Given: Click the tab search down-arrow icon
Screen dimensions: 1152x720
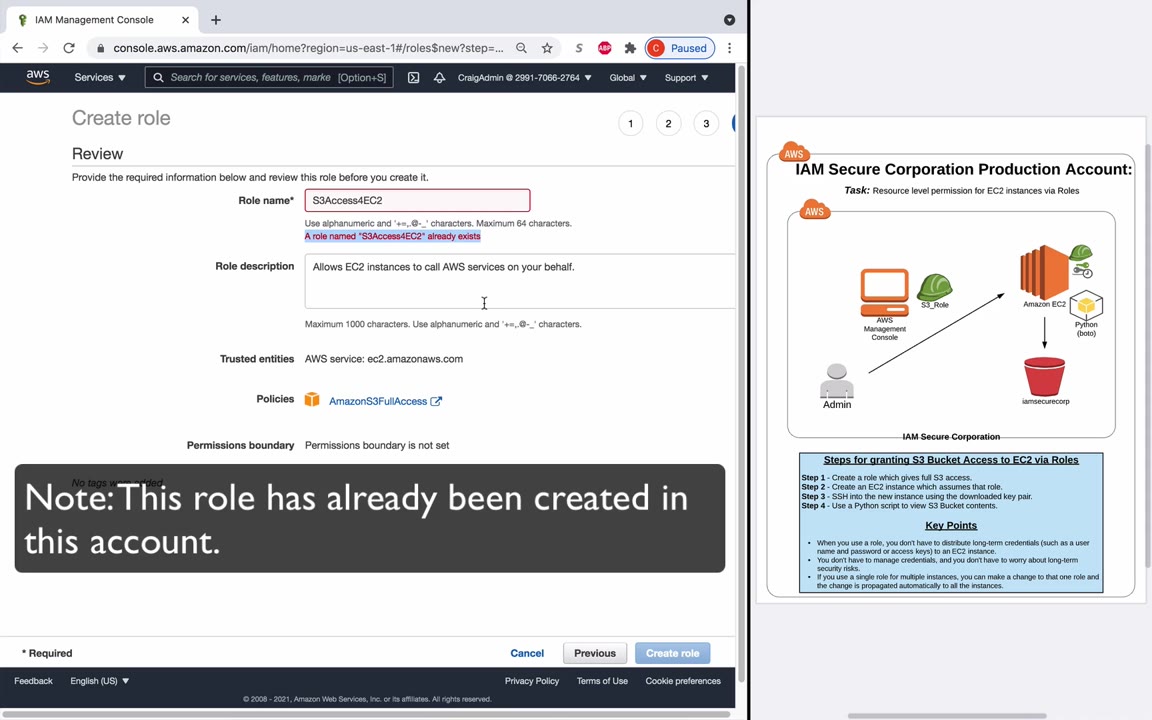Looking at the screenshot, I should click(729, 20).
